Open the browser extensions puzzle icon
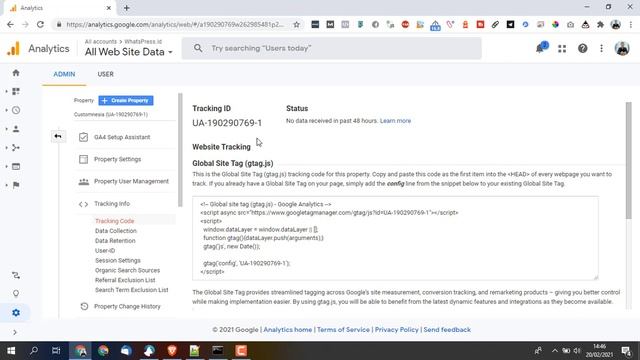 click(600, 24)
